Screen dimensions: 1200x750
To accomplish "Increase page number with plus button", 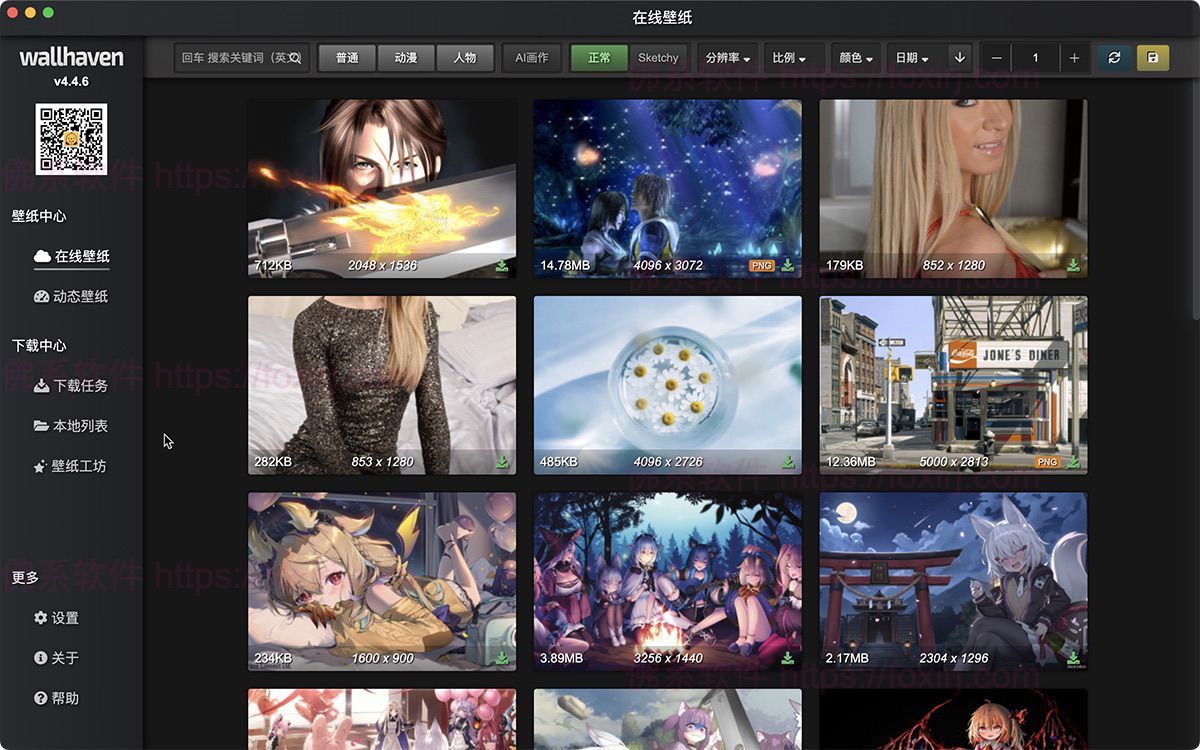I will 1074,58.
